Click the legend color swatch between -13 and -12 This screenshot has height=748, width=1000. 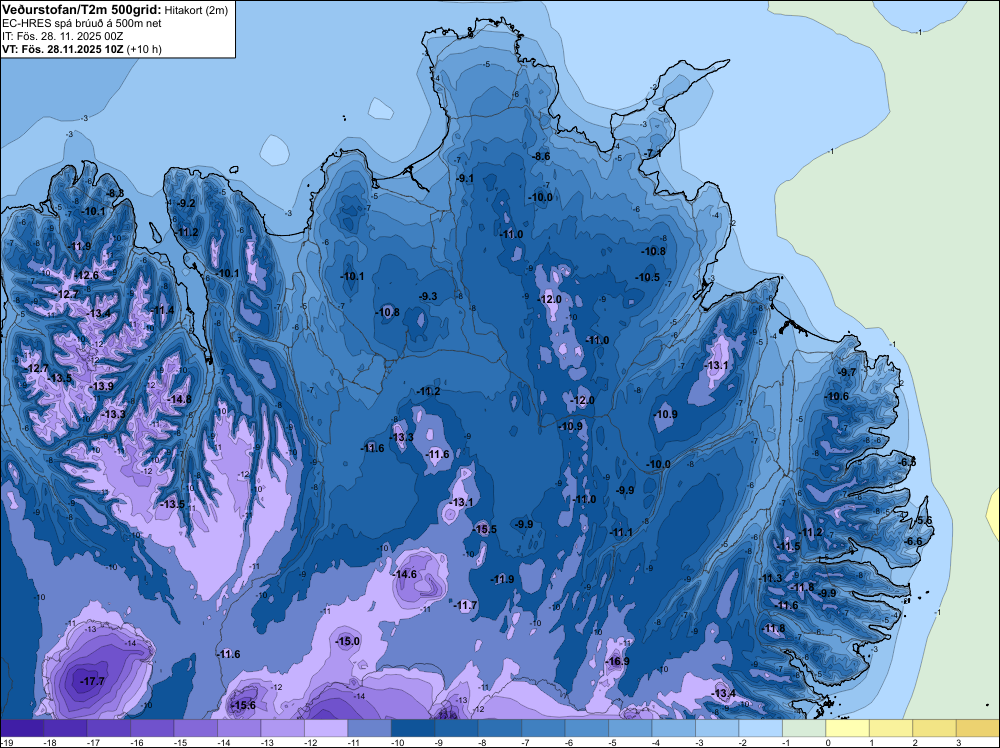(283, 728)
